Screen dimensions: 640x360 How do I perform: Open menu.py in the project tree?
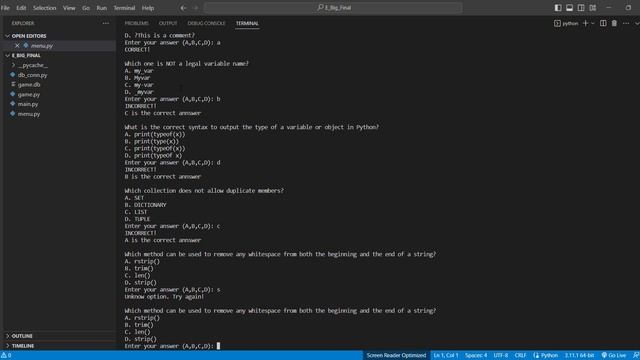click(x=29, y=114)
